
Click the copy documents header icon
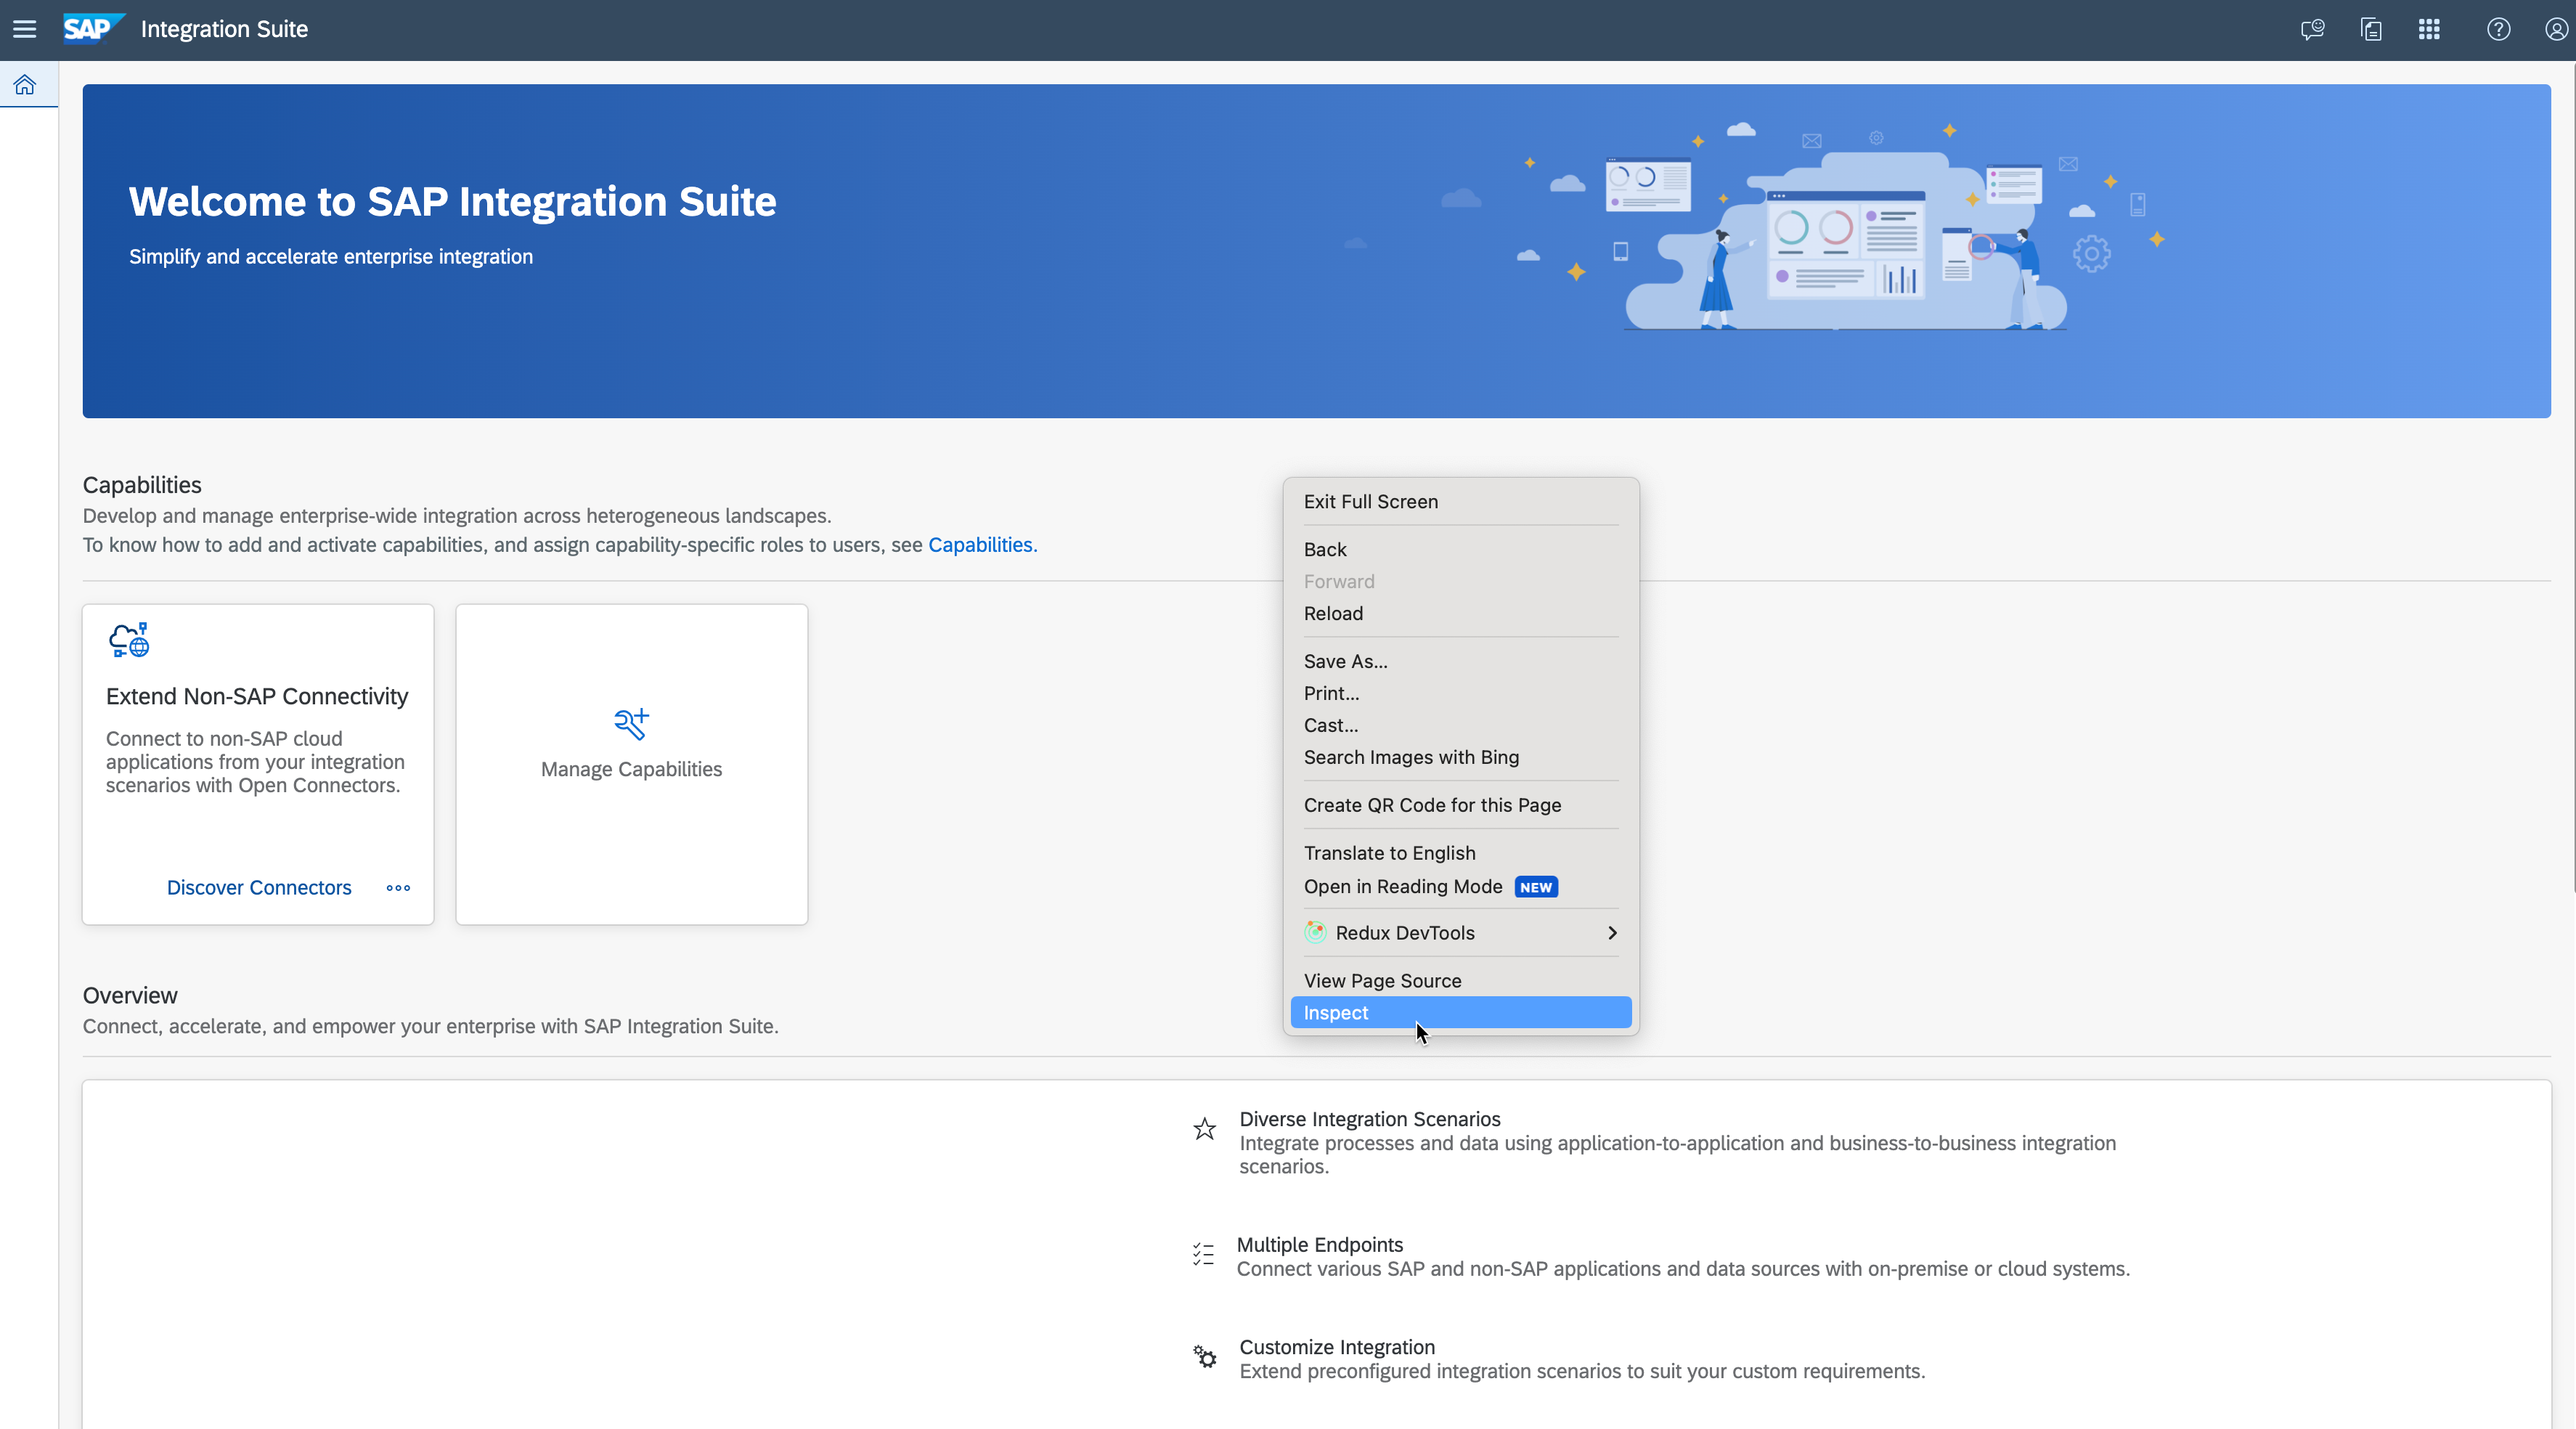(2371, 29)
